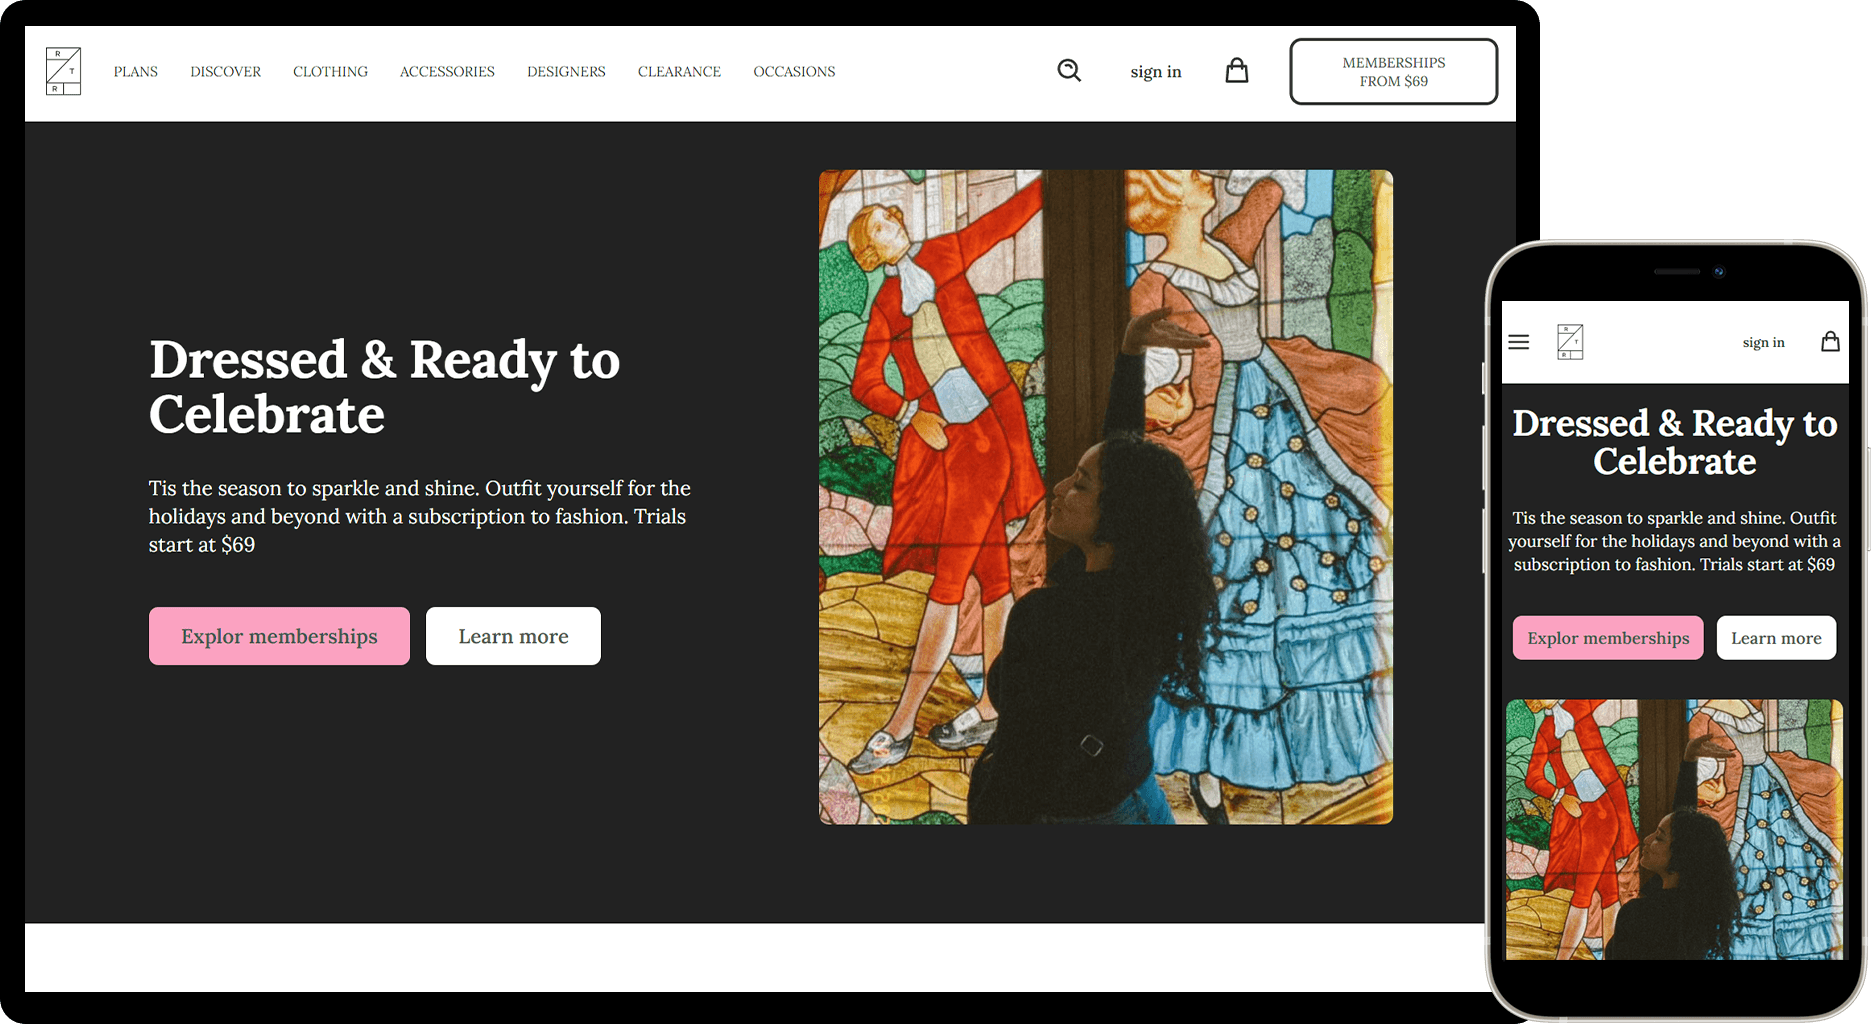Click the desktop site logo icon

pos(63,71)
